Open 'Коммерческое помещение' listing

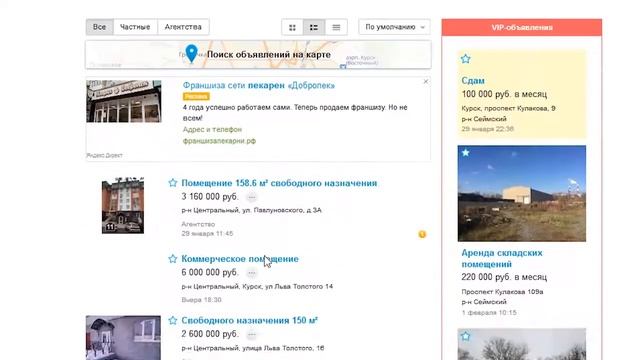240,259
